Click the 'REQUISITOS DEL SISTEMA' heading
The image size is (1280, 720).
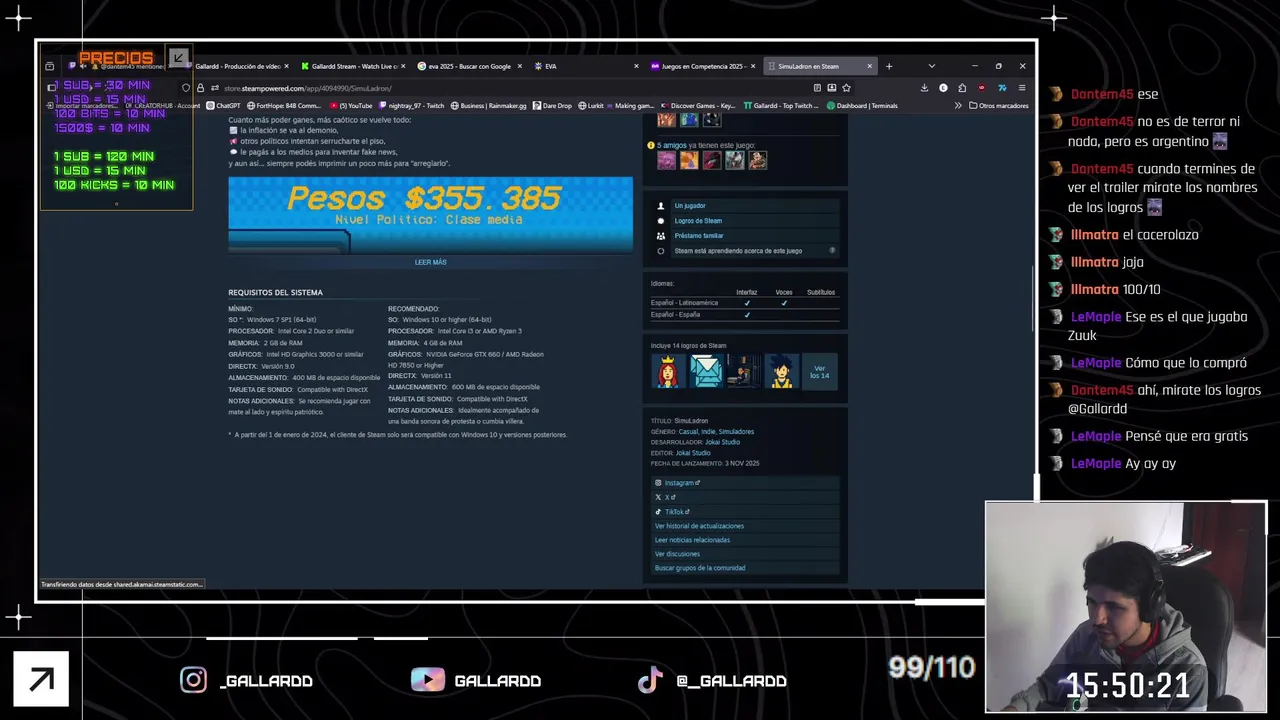(275, 293)
